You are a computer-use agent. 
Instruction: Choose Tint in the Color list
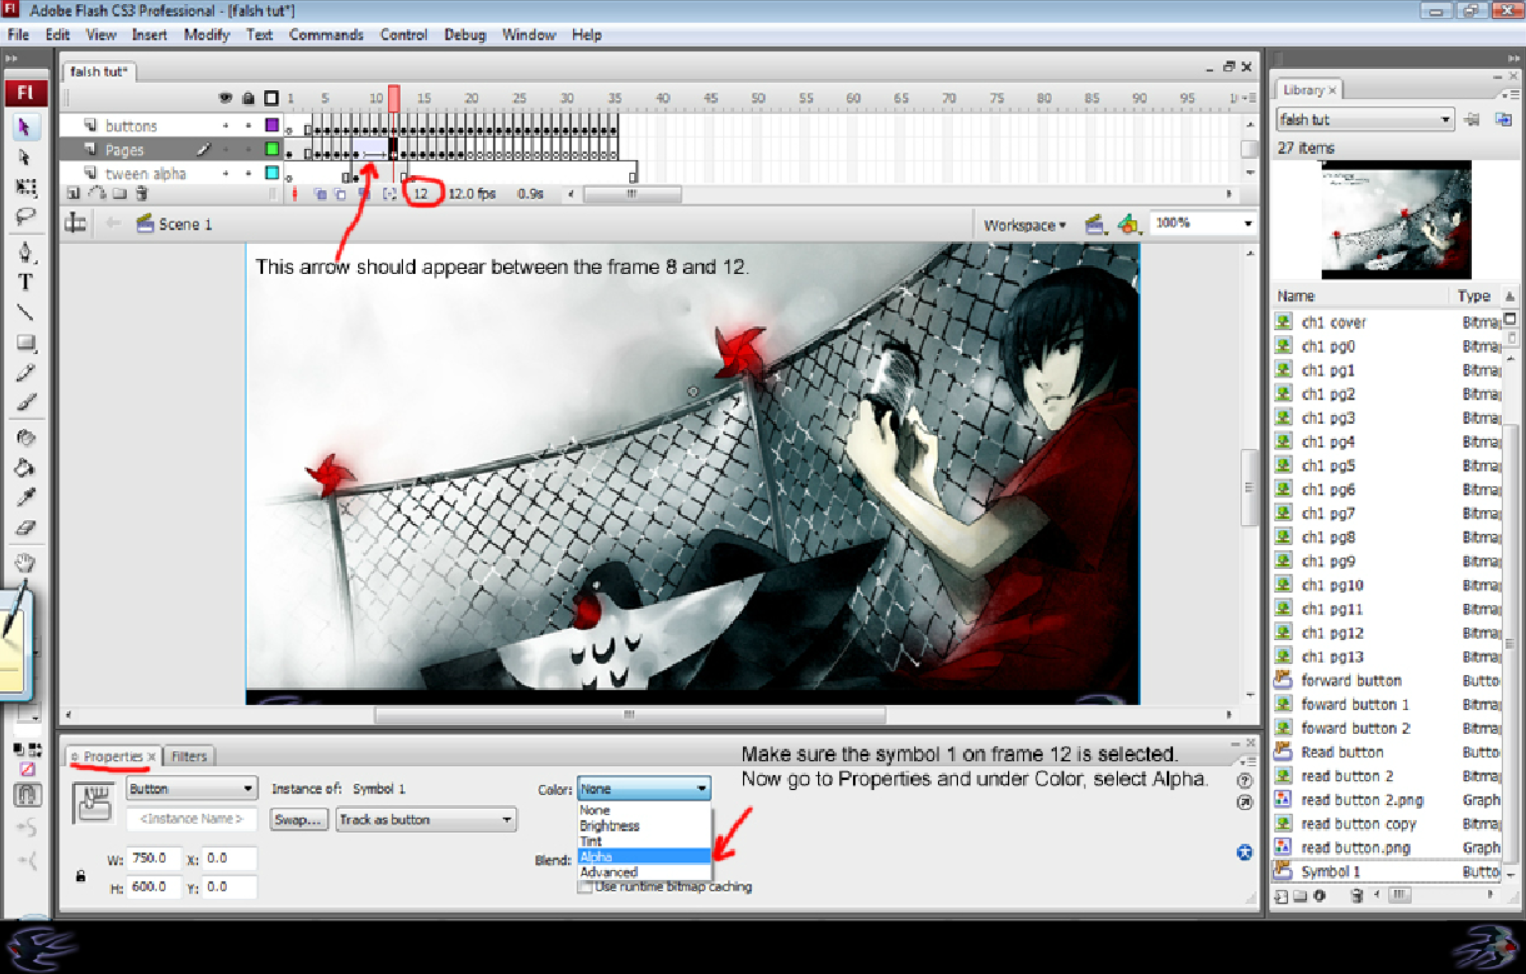click(x=643, y=841)
